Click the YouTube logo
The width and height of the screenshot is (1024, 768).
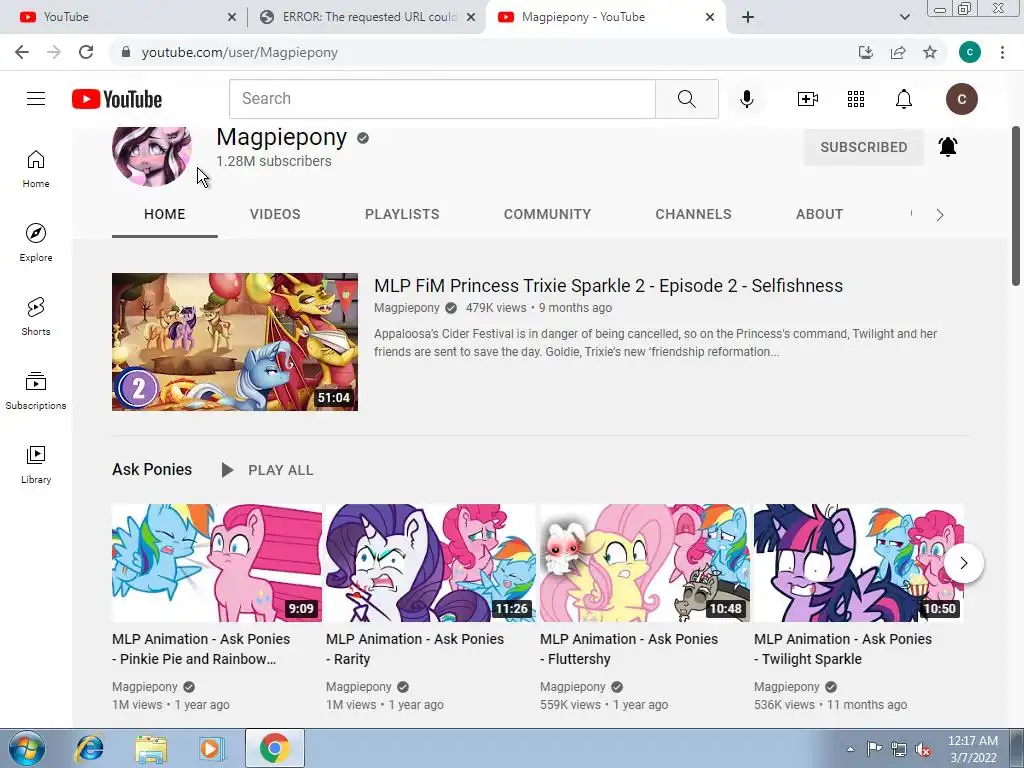coord(117,99)
